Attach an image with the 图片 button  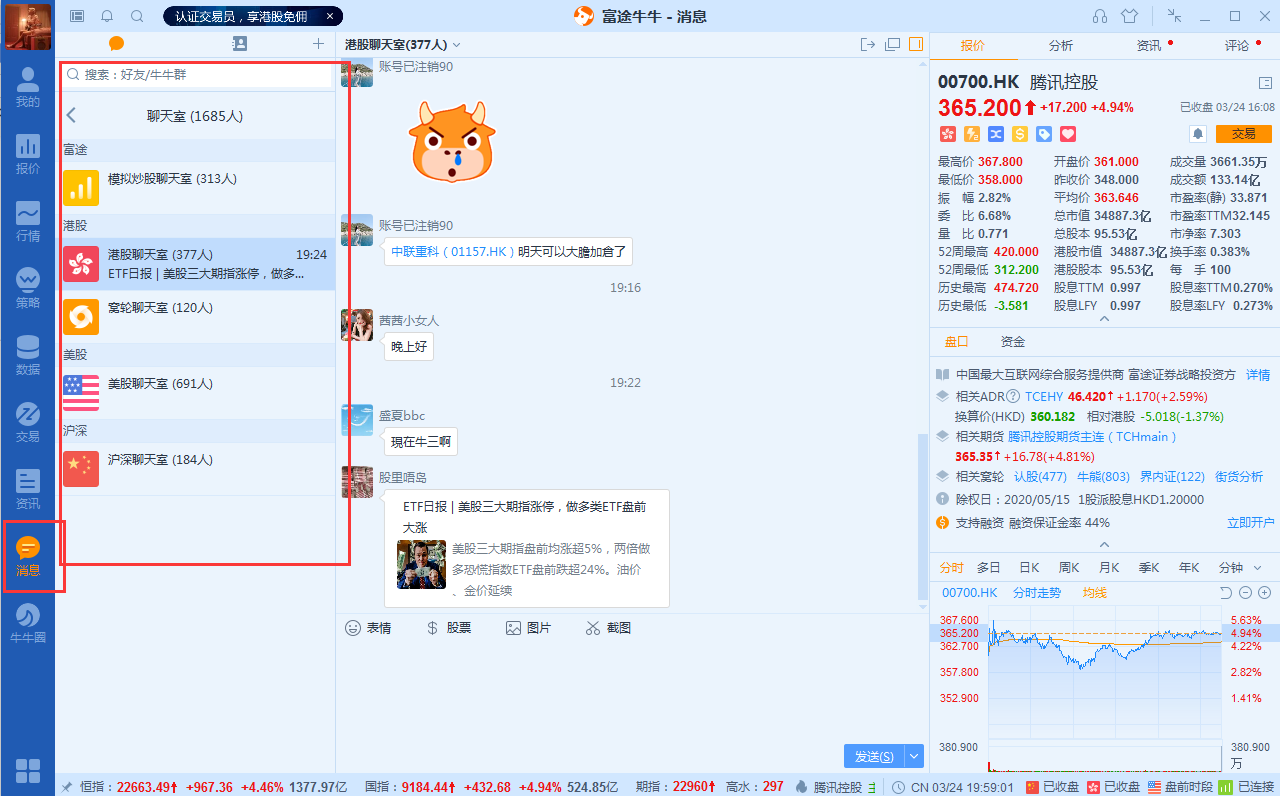528,628
